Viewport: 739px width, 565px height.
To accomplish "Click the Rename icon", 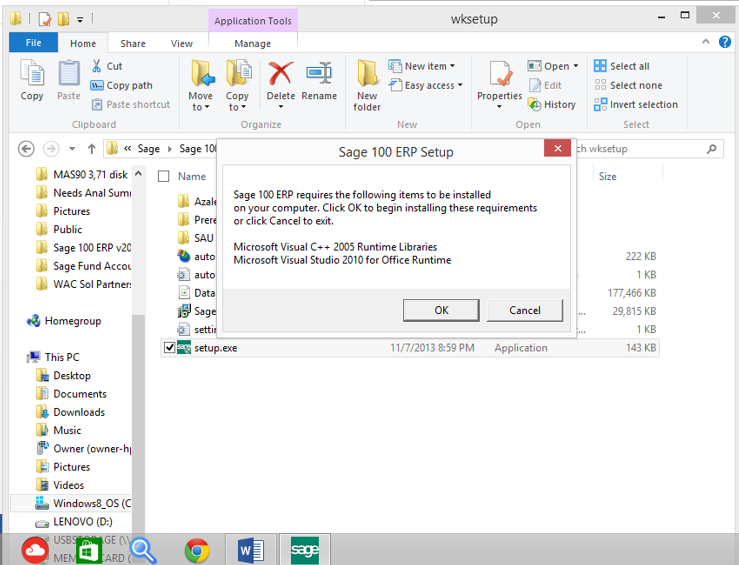I will (x=319, y=74).
